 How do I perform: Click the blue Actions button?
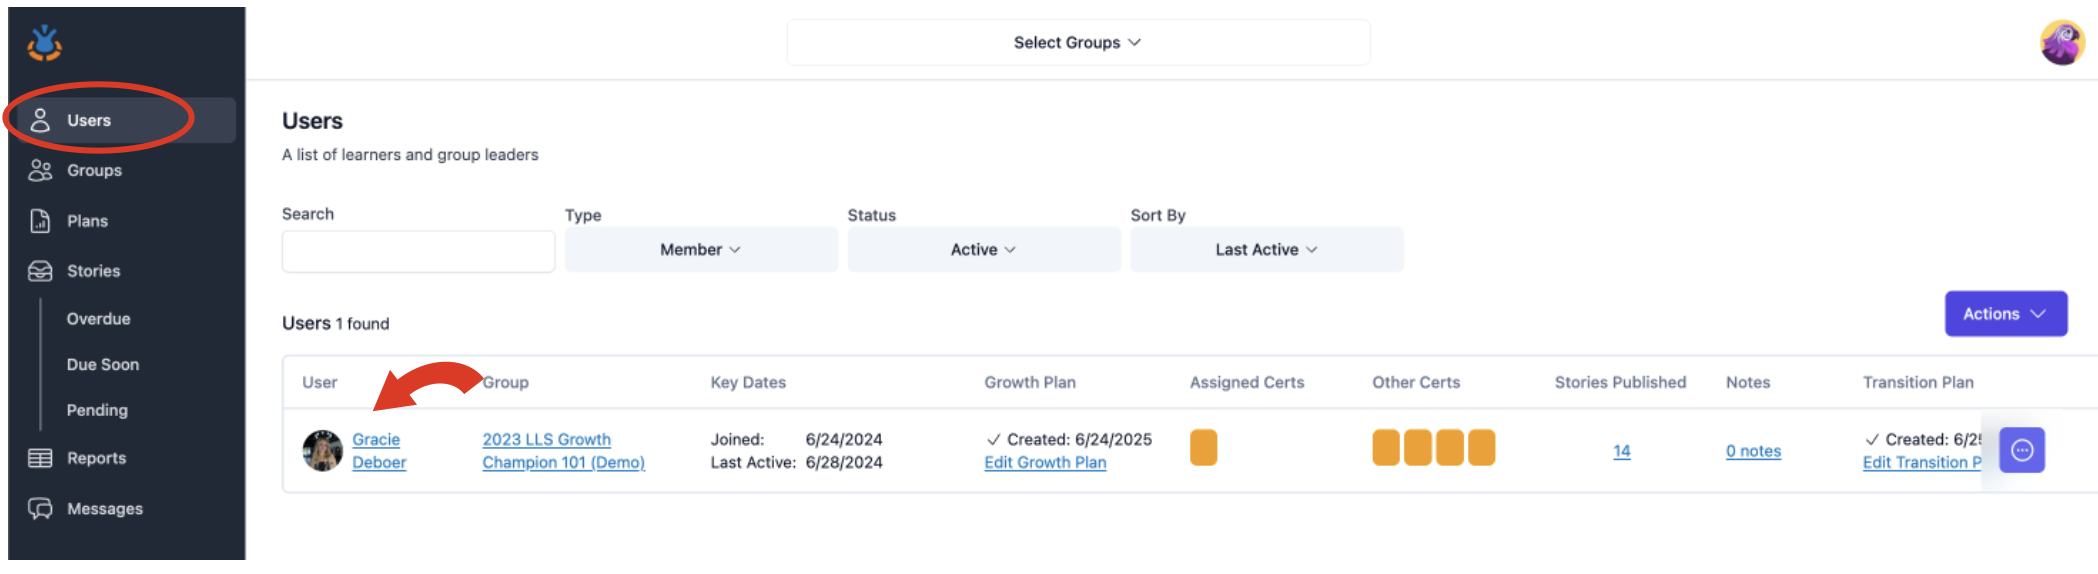2005,314
